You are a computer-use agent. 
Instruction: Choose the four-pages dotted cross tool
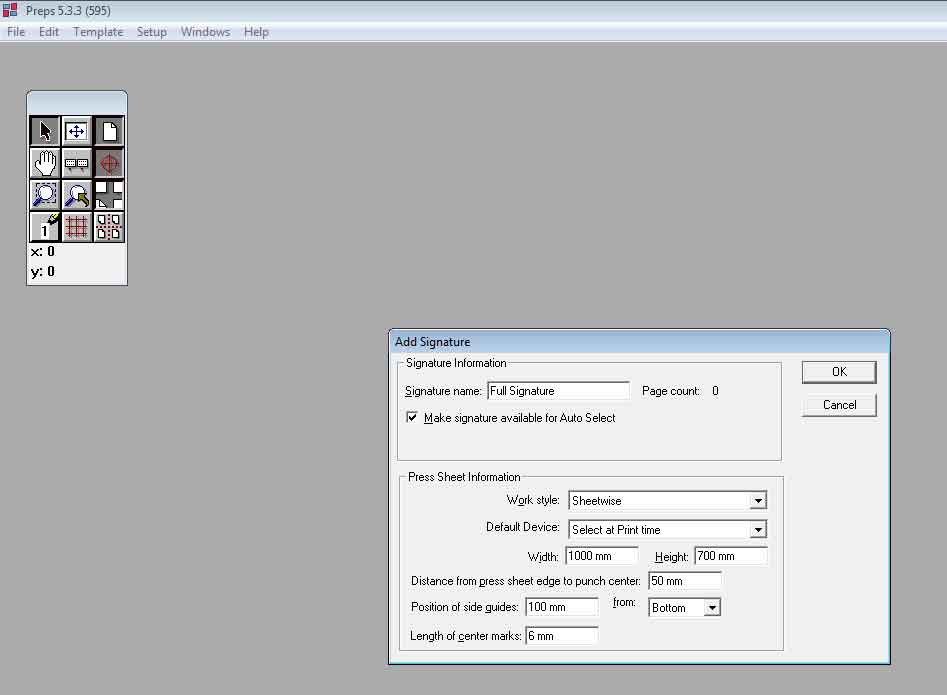click(109, 227)
